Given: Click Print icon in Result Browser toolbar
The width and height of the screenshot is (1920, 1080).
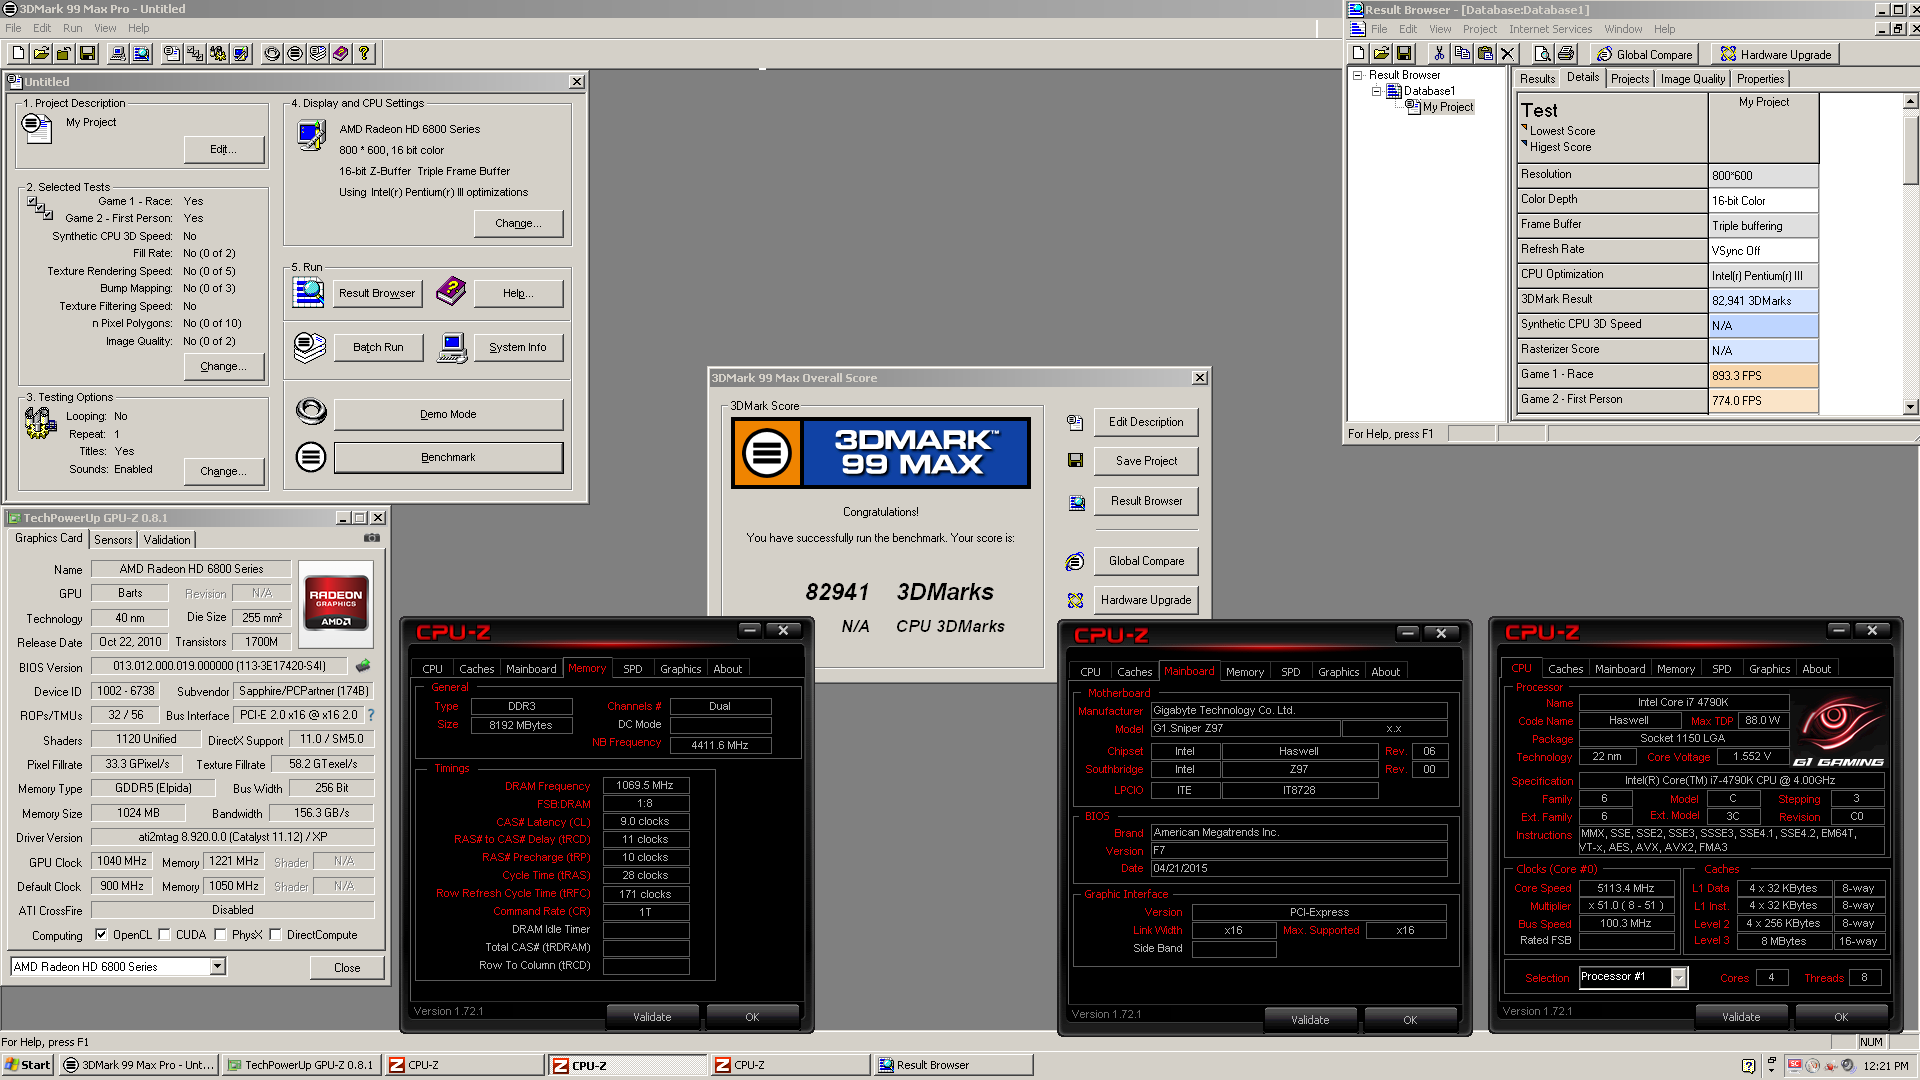Looking at the screenshot, I should tap(1566, 54).
